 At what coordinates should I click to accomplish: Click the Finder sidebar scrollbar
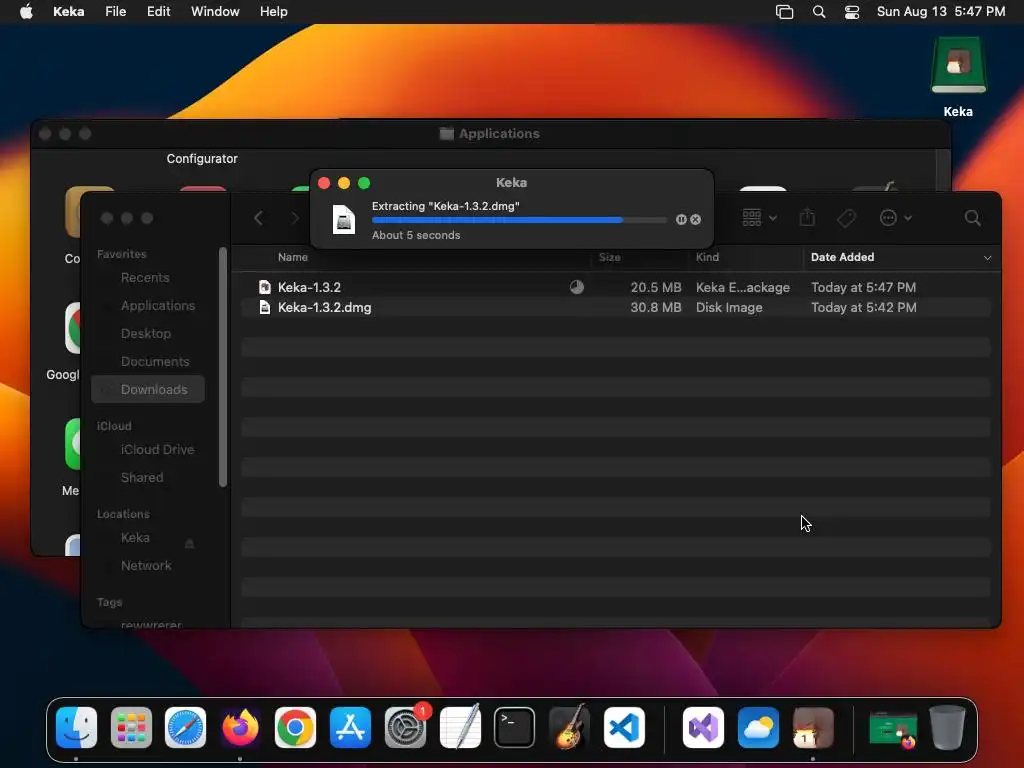click(x=223, y=367)
